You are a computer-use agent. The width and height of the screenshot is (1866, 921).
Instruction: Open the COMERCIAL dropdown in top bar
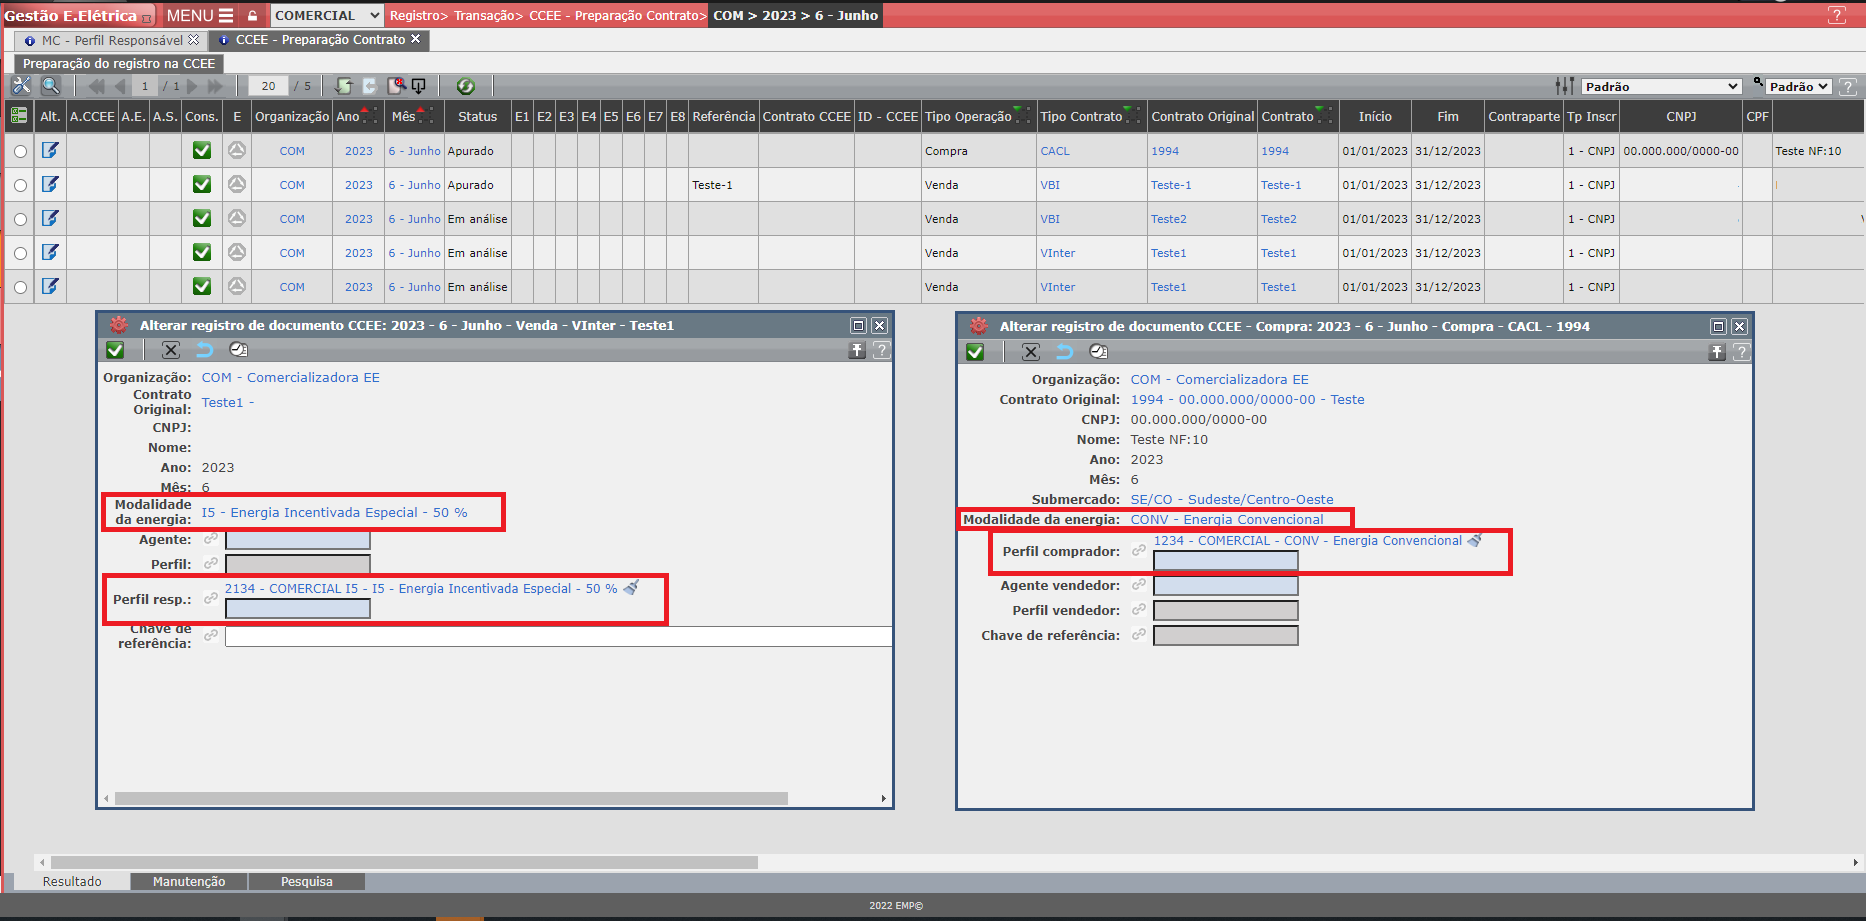click(x=327, y=15)
